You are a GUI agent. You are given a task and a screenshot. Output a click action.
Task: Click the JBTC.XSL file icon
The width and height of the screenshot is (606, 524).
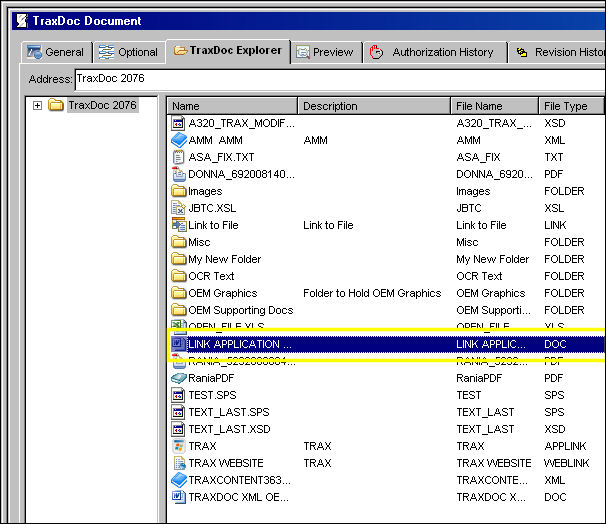[x=178, y=208]
